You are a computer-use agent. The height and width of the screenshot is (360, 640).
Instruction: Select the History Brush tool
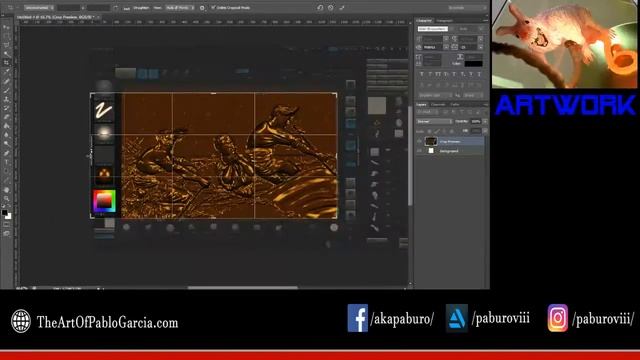point(6,108)
